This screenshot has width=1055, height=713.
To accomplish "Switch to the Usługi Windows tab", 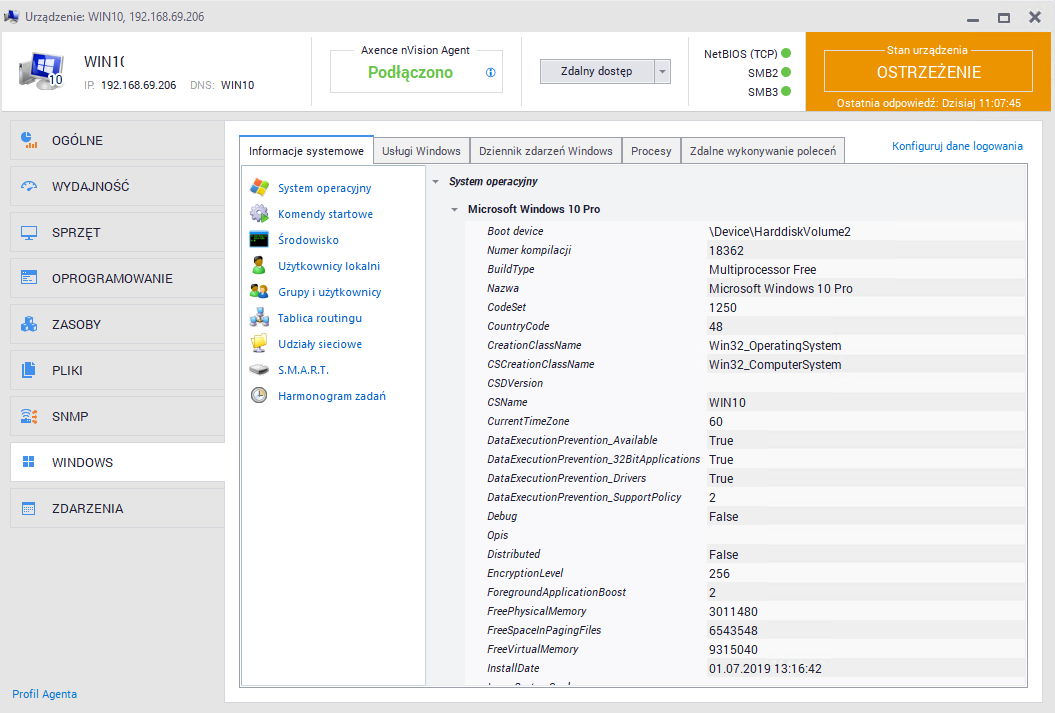I will point(421,151).
